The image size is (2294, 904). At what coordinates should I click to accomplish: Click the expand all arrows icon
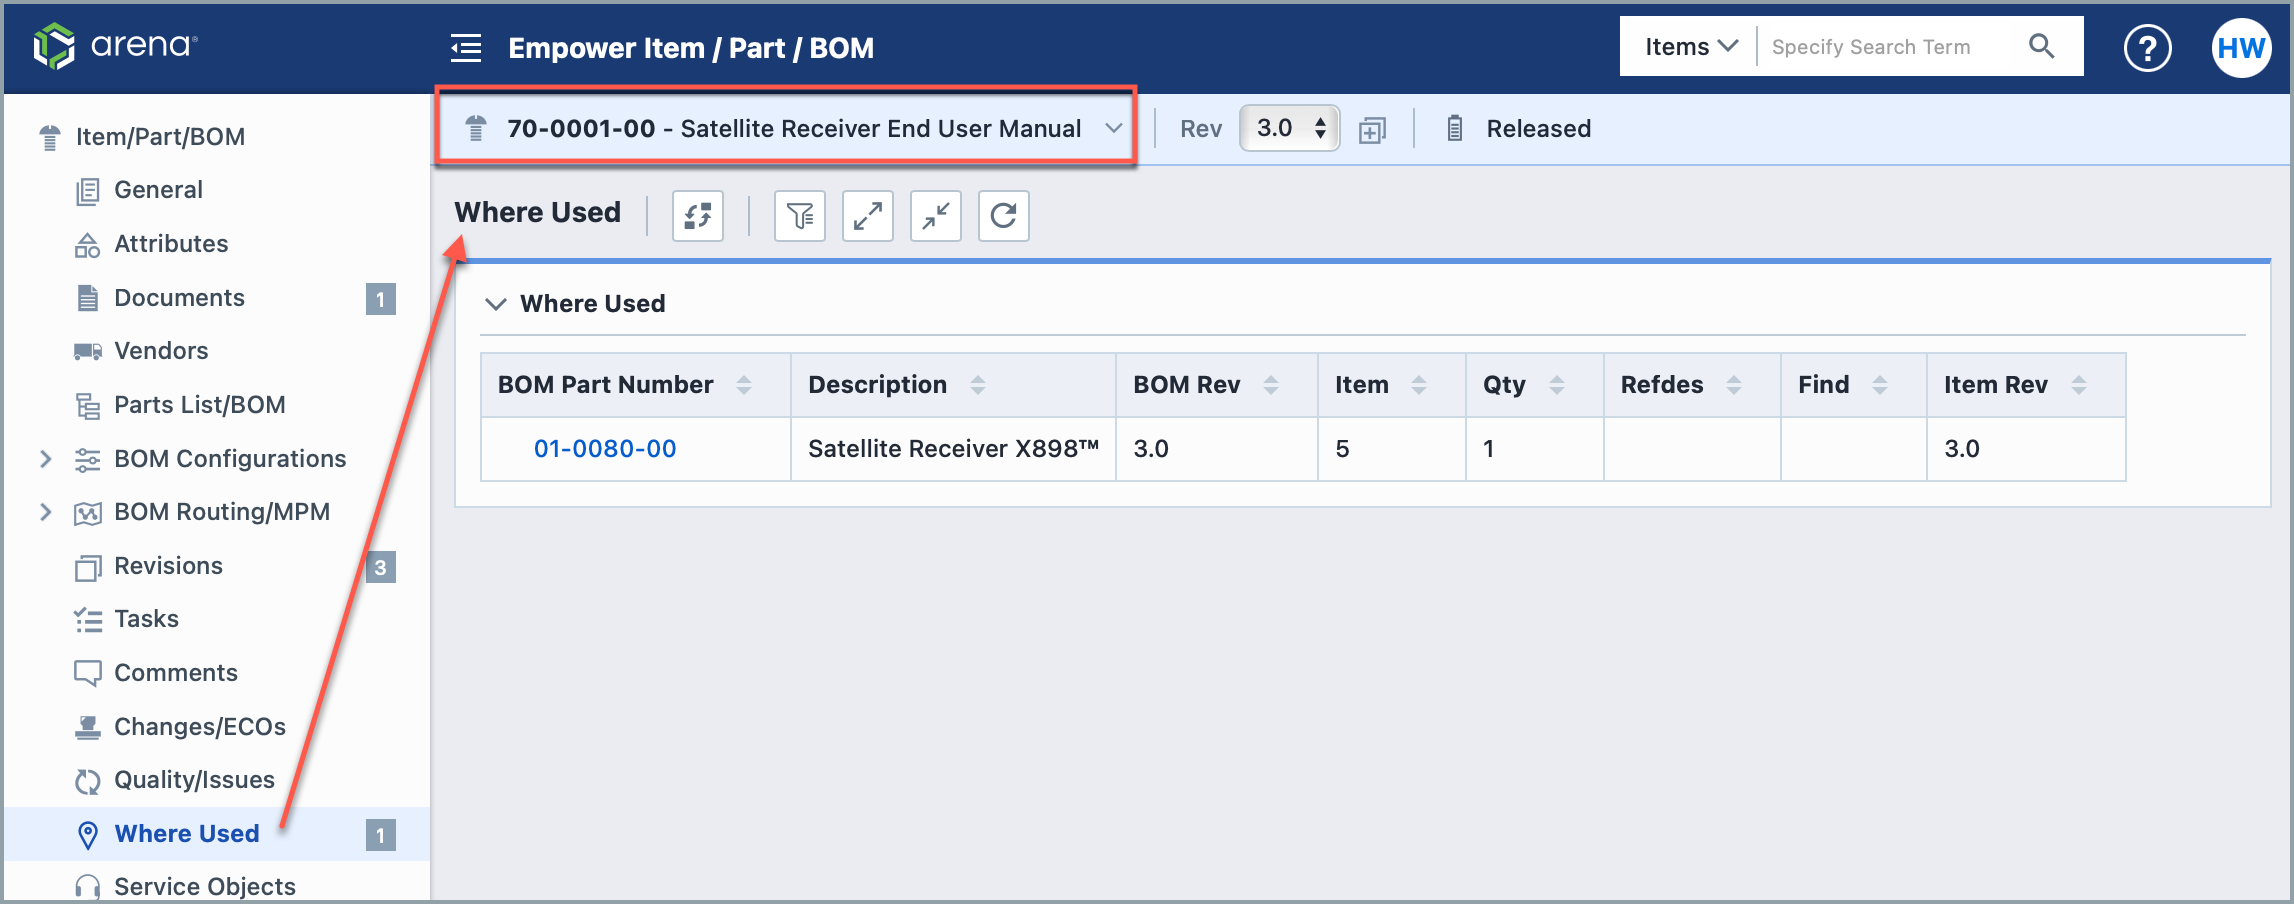tap(867, 215)
